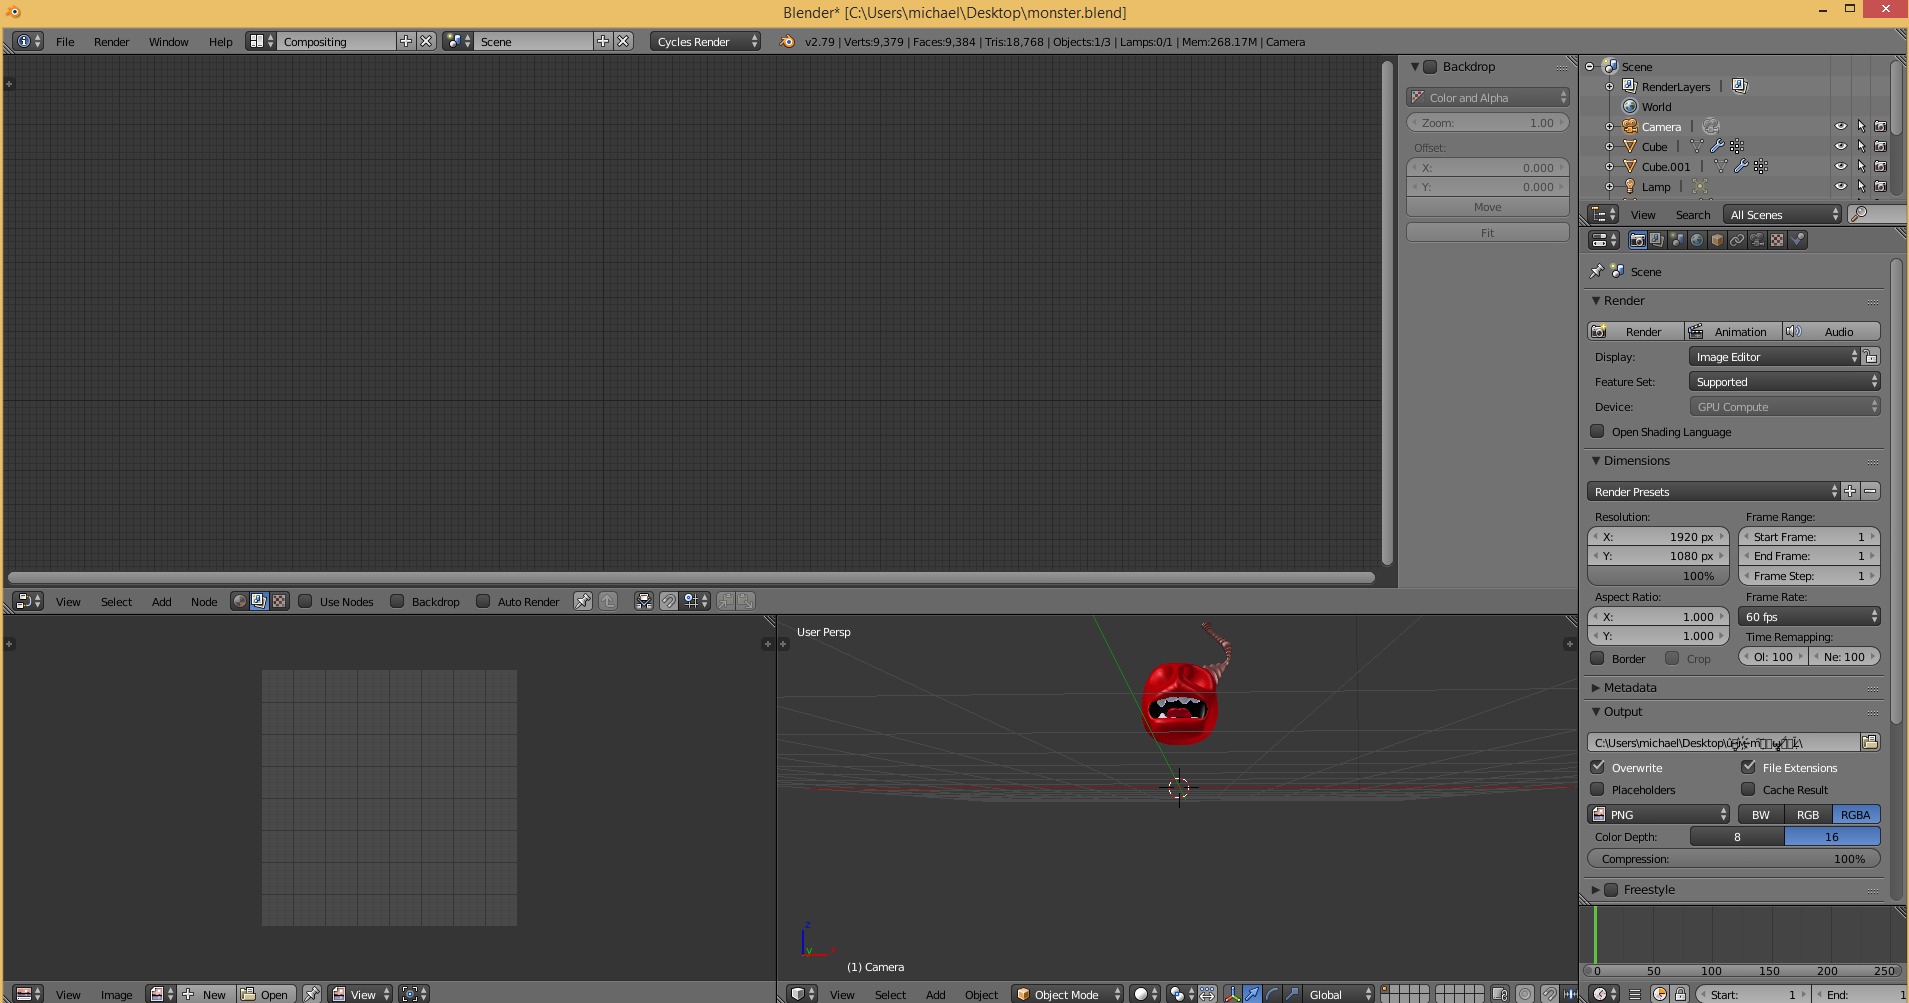Open the PNG file format dropdown
This screenshot has height=1003, width=1909.
tap(1658, 814)
